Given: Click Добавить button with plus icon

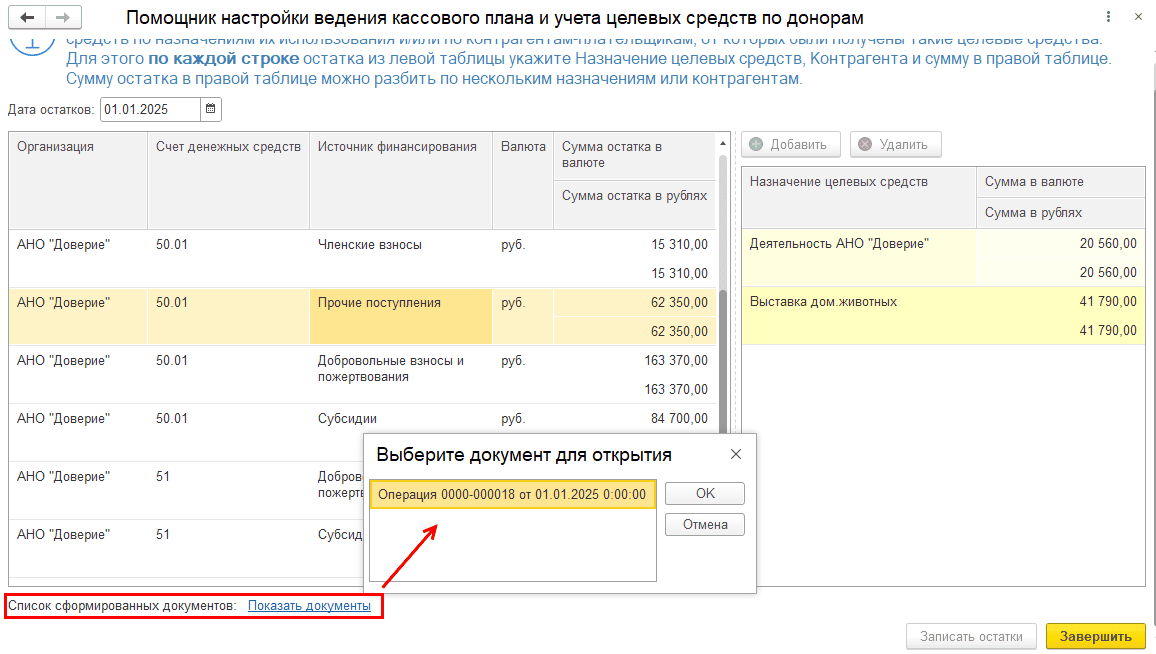Looking at the screenshot, I should click(x=788, y=145).
